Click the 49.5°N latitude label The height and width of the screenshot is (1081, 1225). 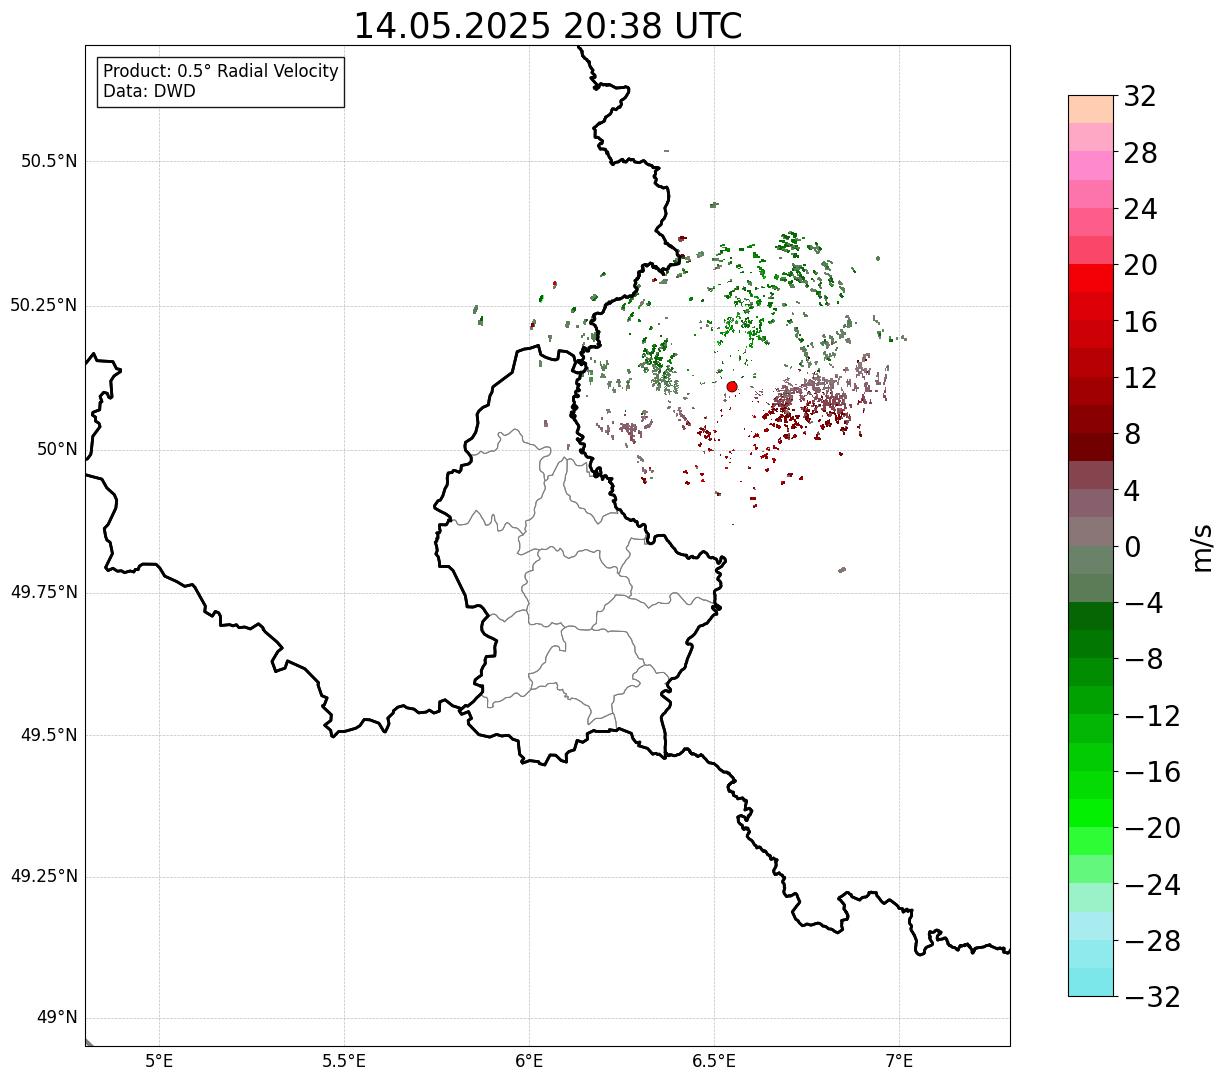click(x=49, y=735)
